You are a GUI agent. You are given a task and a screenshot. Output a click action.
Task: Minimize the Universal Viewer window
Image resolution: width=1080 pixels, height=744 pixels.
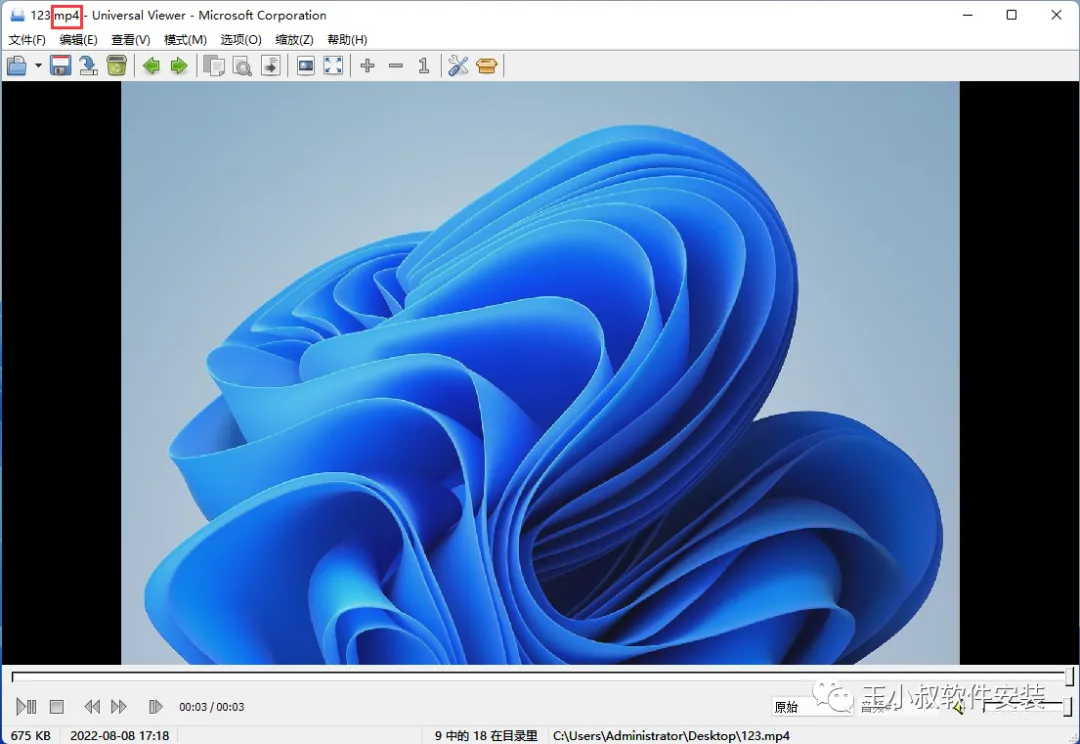pos(968,15)
